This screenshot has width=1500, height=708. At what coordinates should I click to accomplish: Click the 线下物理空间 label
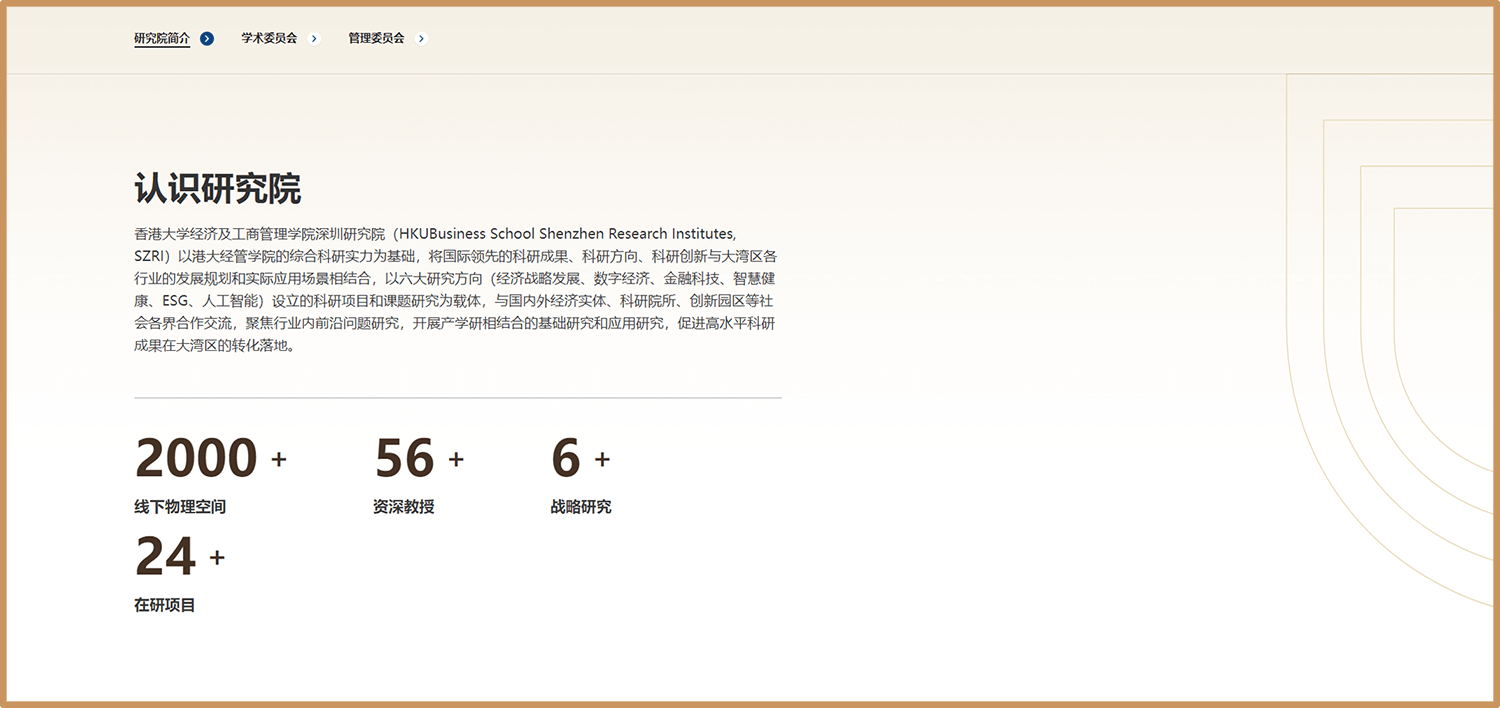pos(180,507)
